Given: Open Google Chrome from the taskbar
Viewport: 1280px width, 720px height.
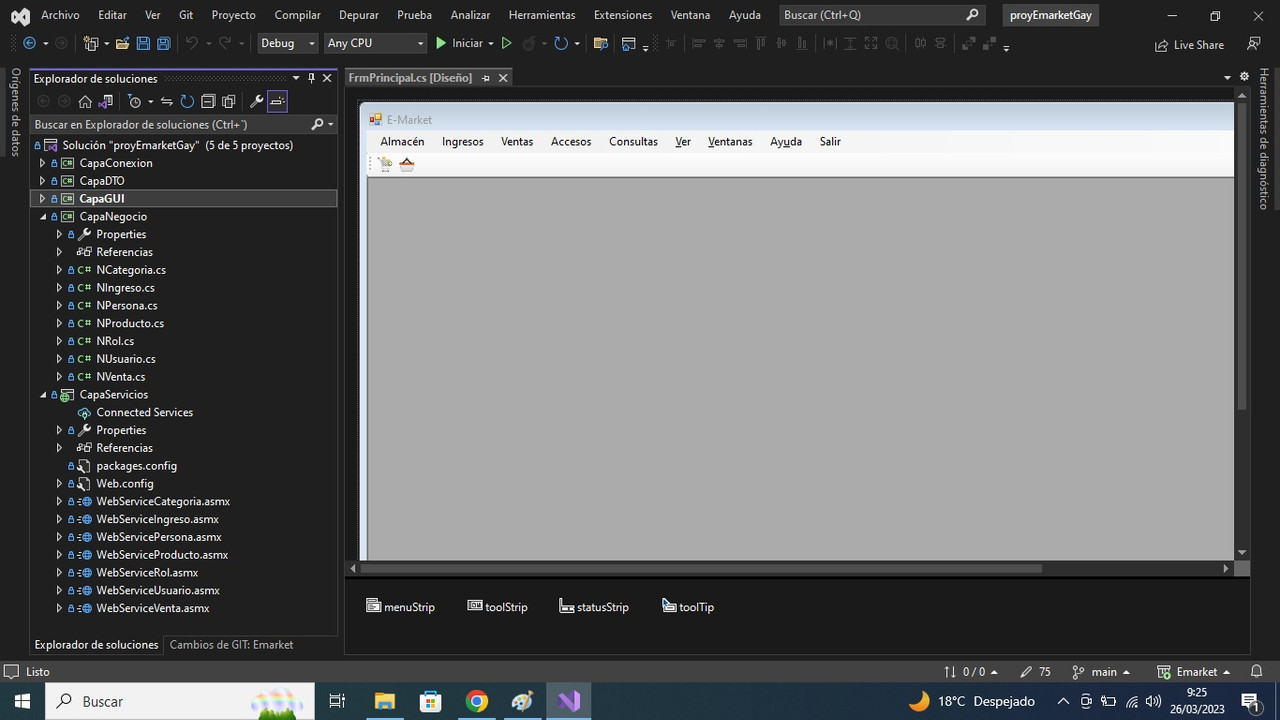Looking at the screenshot, I should [x=477, y=701].
